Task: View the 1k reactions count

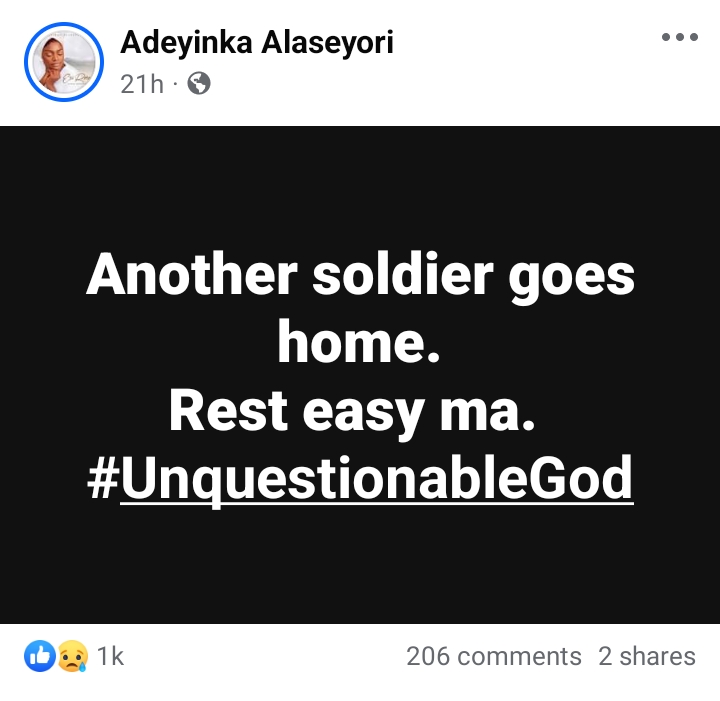Action: tap(111, 656)
